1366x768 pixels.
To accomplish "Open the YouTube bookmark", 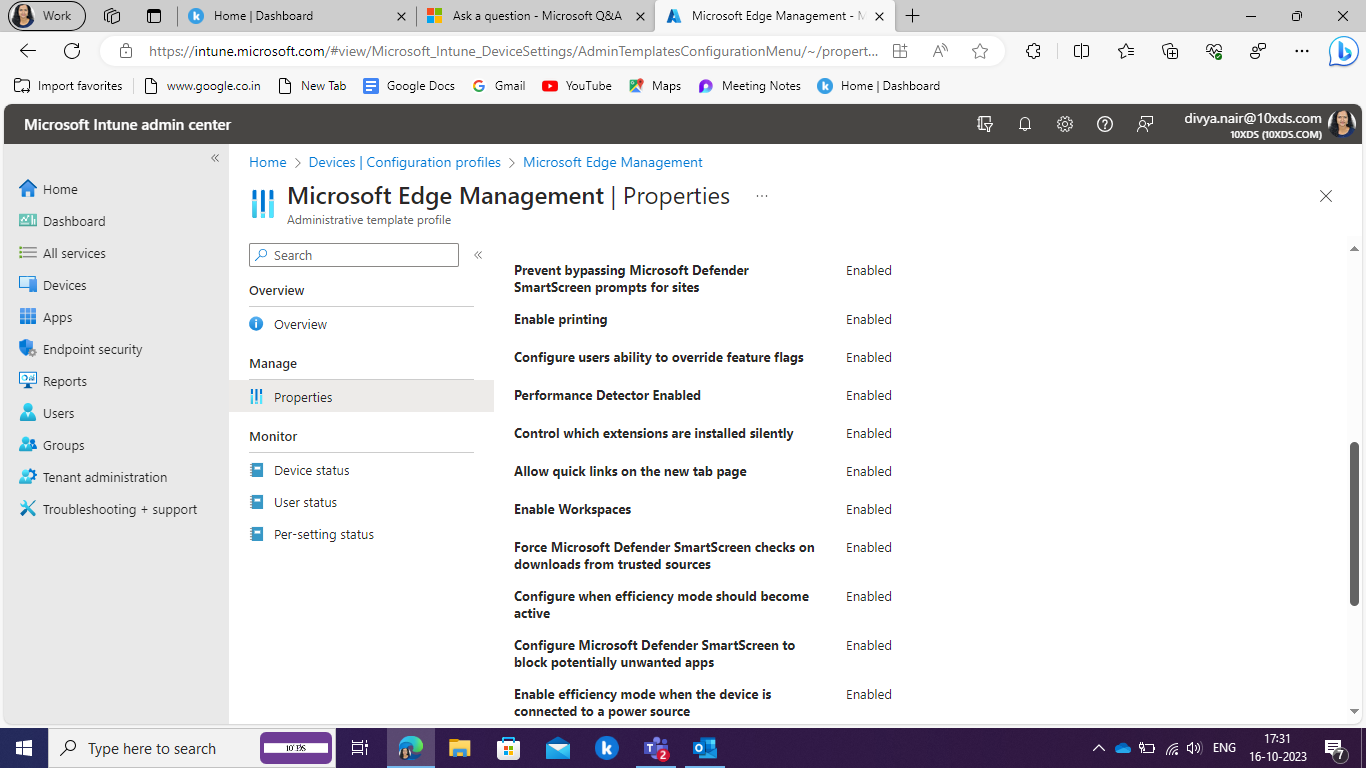I will coord(577,86).
